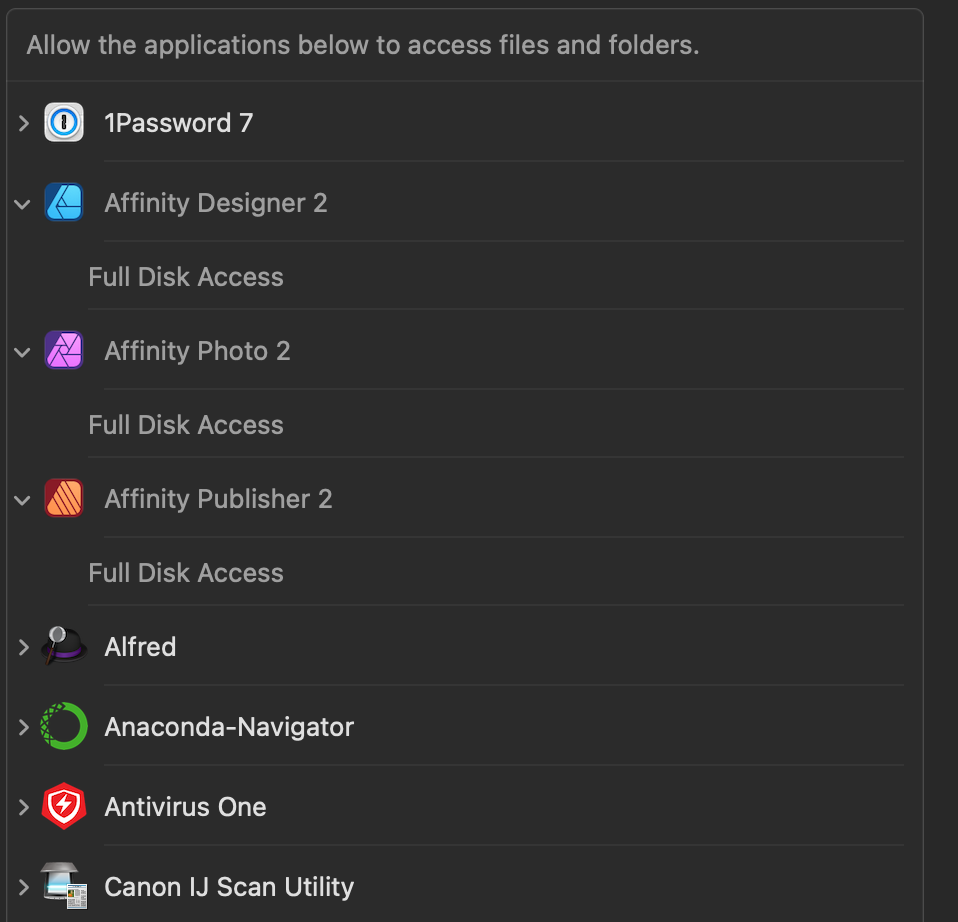The height and width of the screenshot is (922, 958).
Task: Select Full Disk Access under Affinity Photo 2
Action: point(186,425)
